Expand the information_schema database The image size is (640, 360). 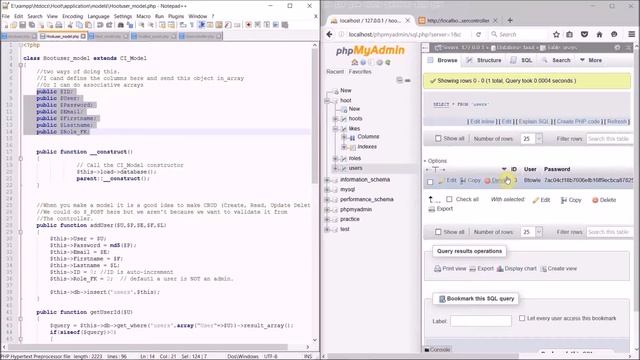[327, 180]
